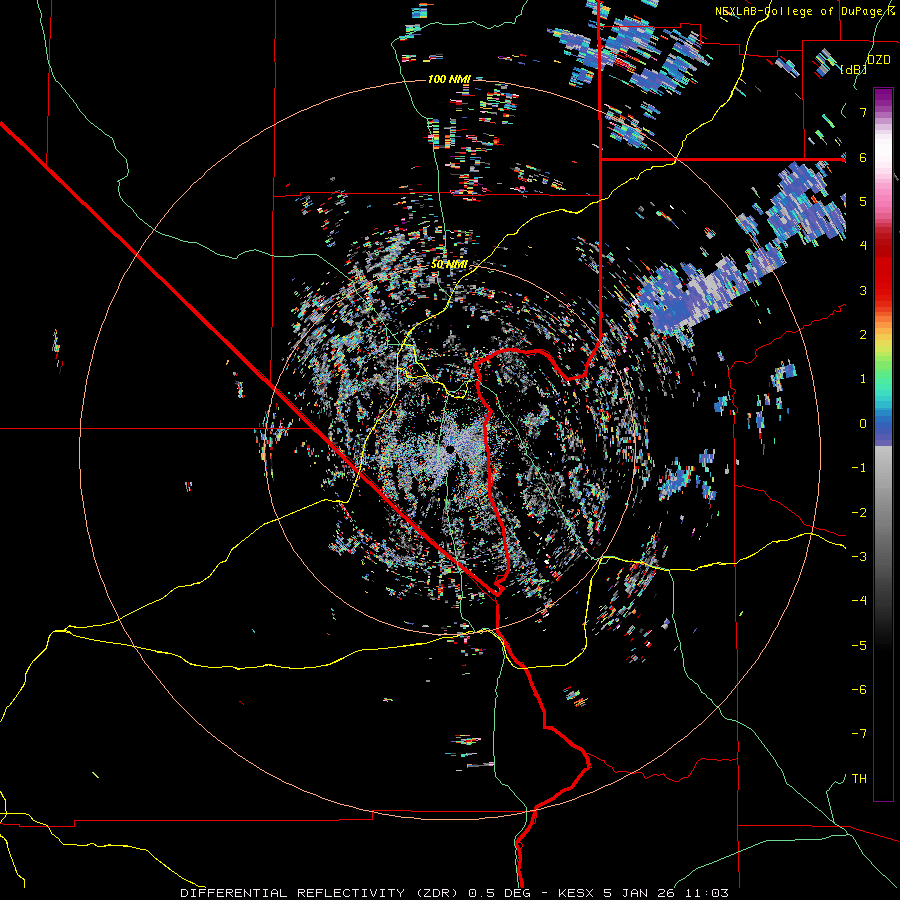900x900 pixels.
Task: Click the "3" value on the color scale
Action: tap(863, 290)
